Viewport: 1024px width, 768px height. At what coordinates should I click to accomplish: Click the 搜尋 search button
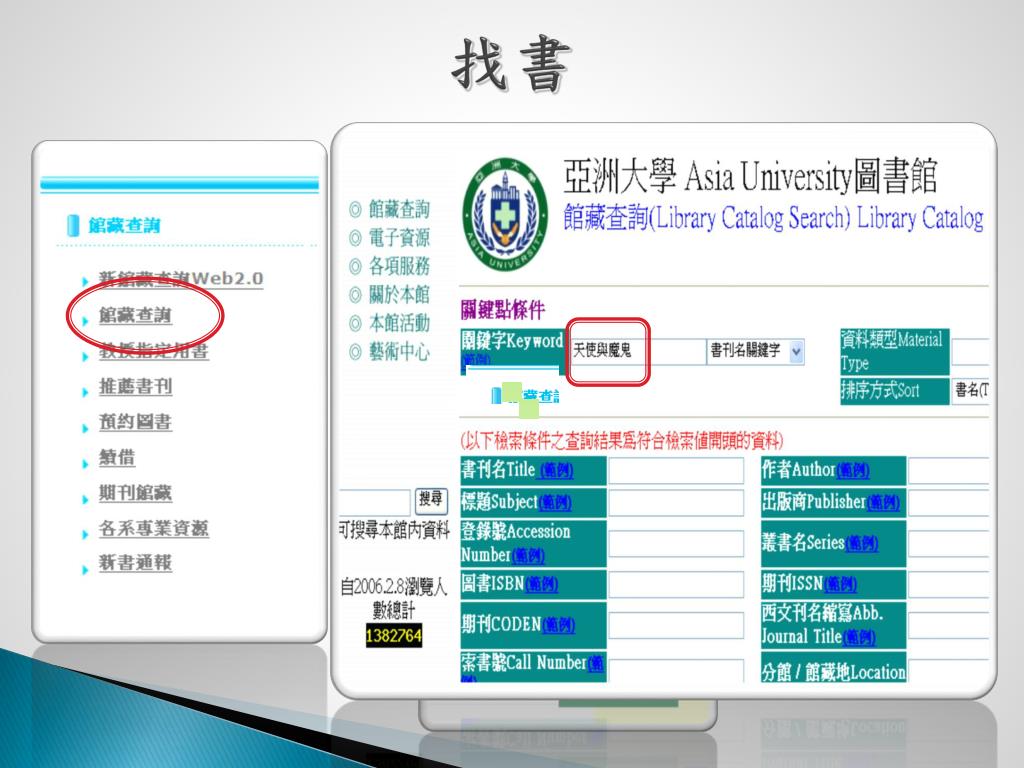(x=431, y=501)
